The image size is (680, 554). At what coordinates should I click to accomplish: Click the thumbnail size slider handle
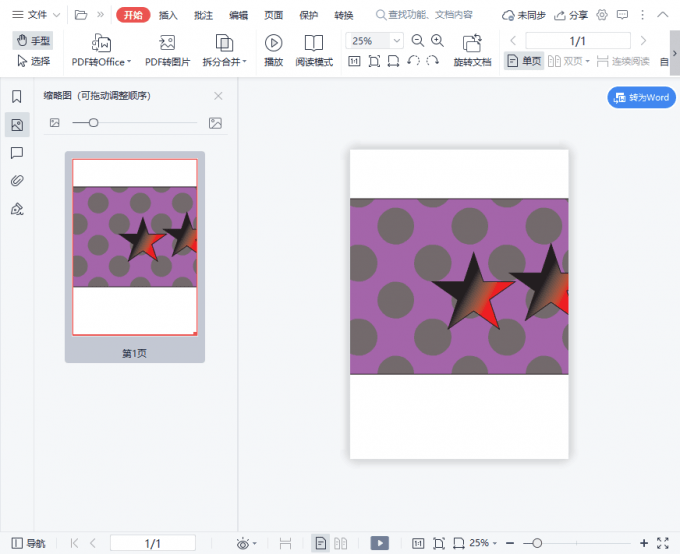click(x=93, y=123)
